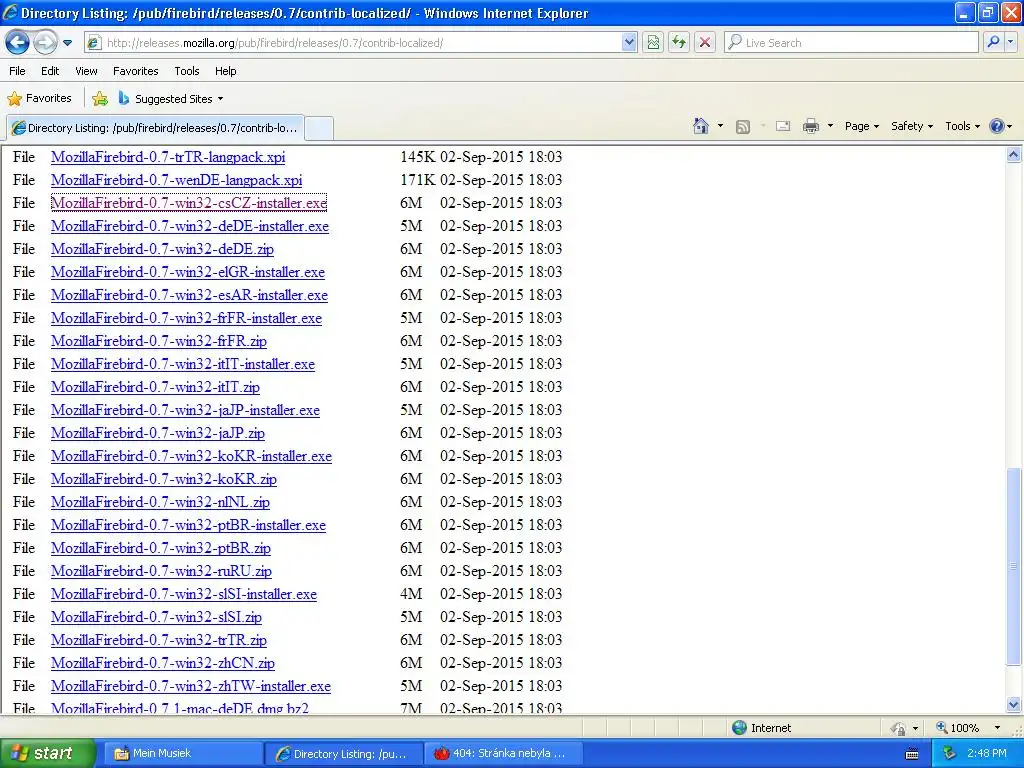Image resolution: width=1024 pixels, height=768 pixels.
Task: Open the win32-frFR.zip link
Action: [159, 341]
